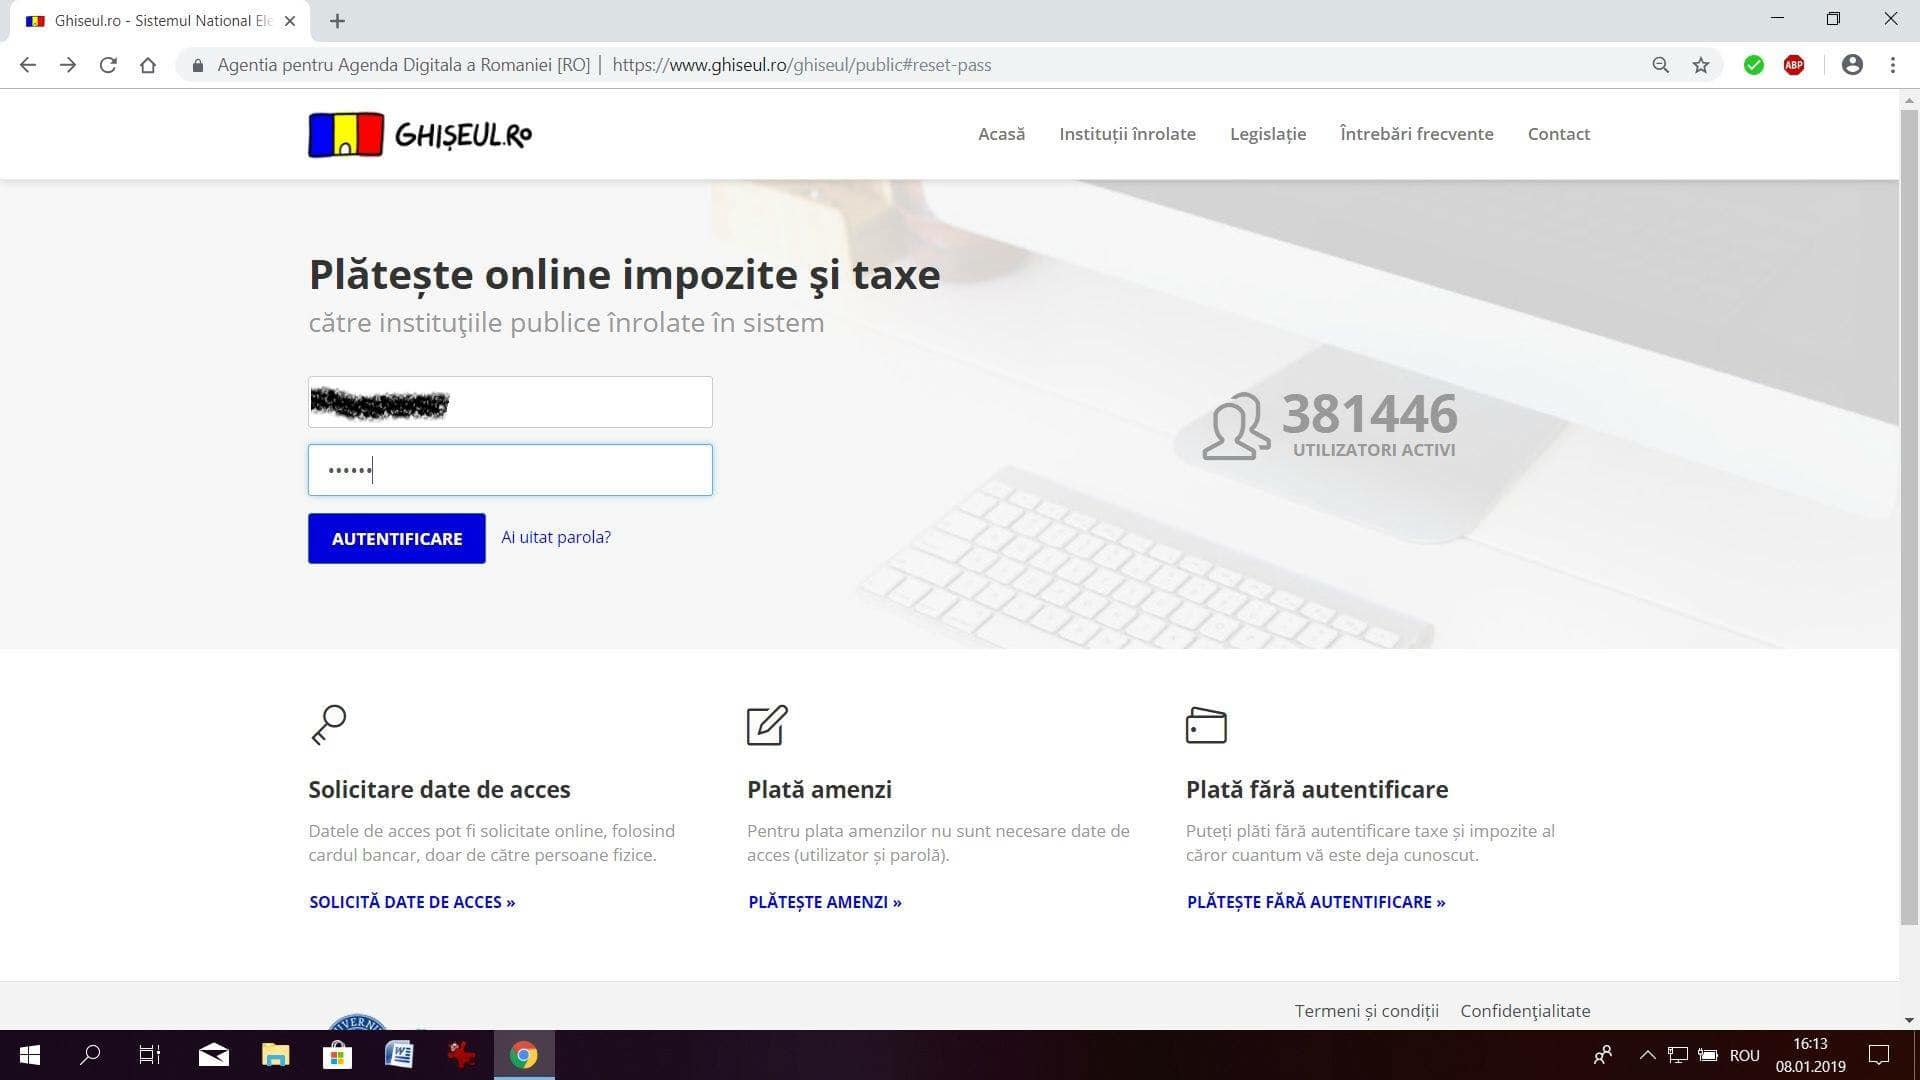
Task: Focus the username input field
Action: click(x=510, y=402)
